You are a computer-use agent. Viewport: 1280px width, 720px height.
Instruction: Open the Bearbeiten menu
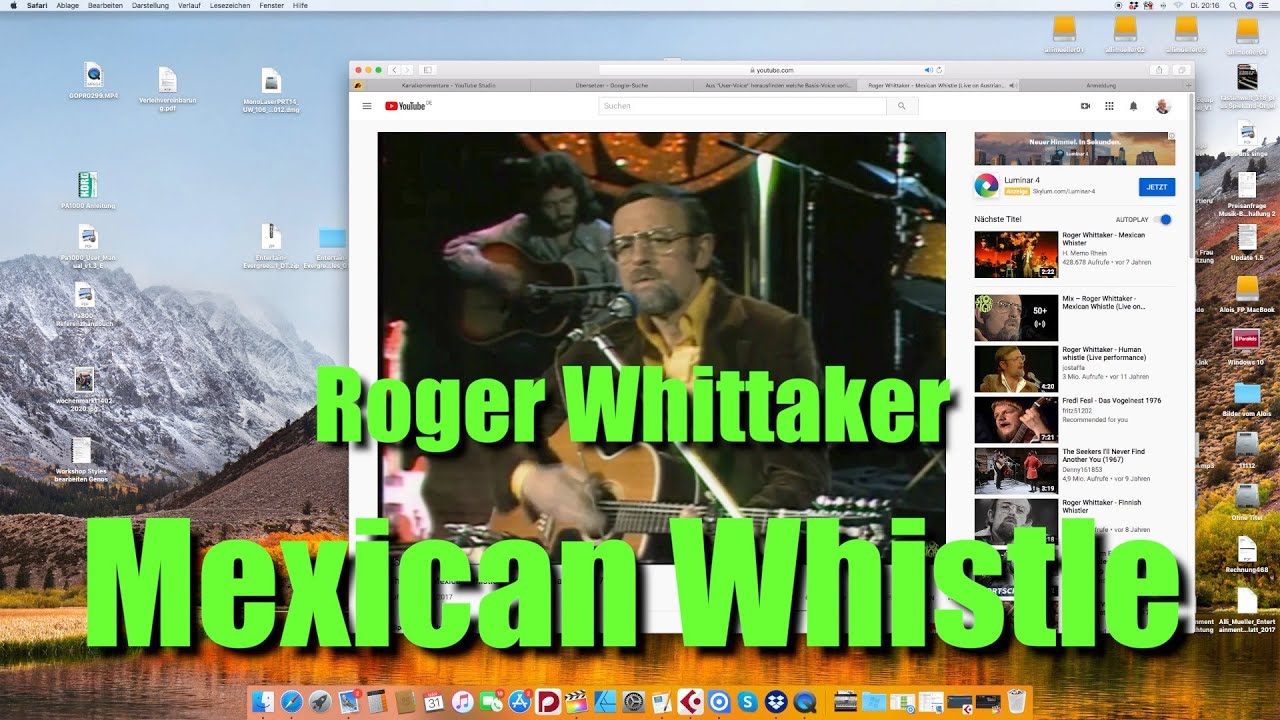click(106, 5)
